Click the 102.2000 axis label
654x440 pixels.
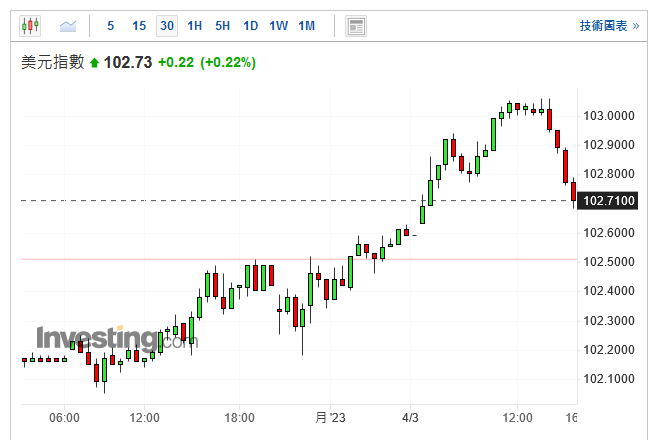pos(609,350)
